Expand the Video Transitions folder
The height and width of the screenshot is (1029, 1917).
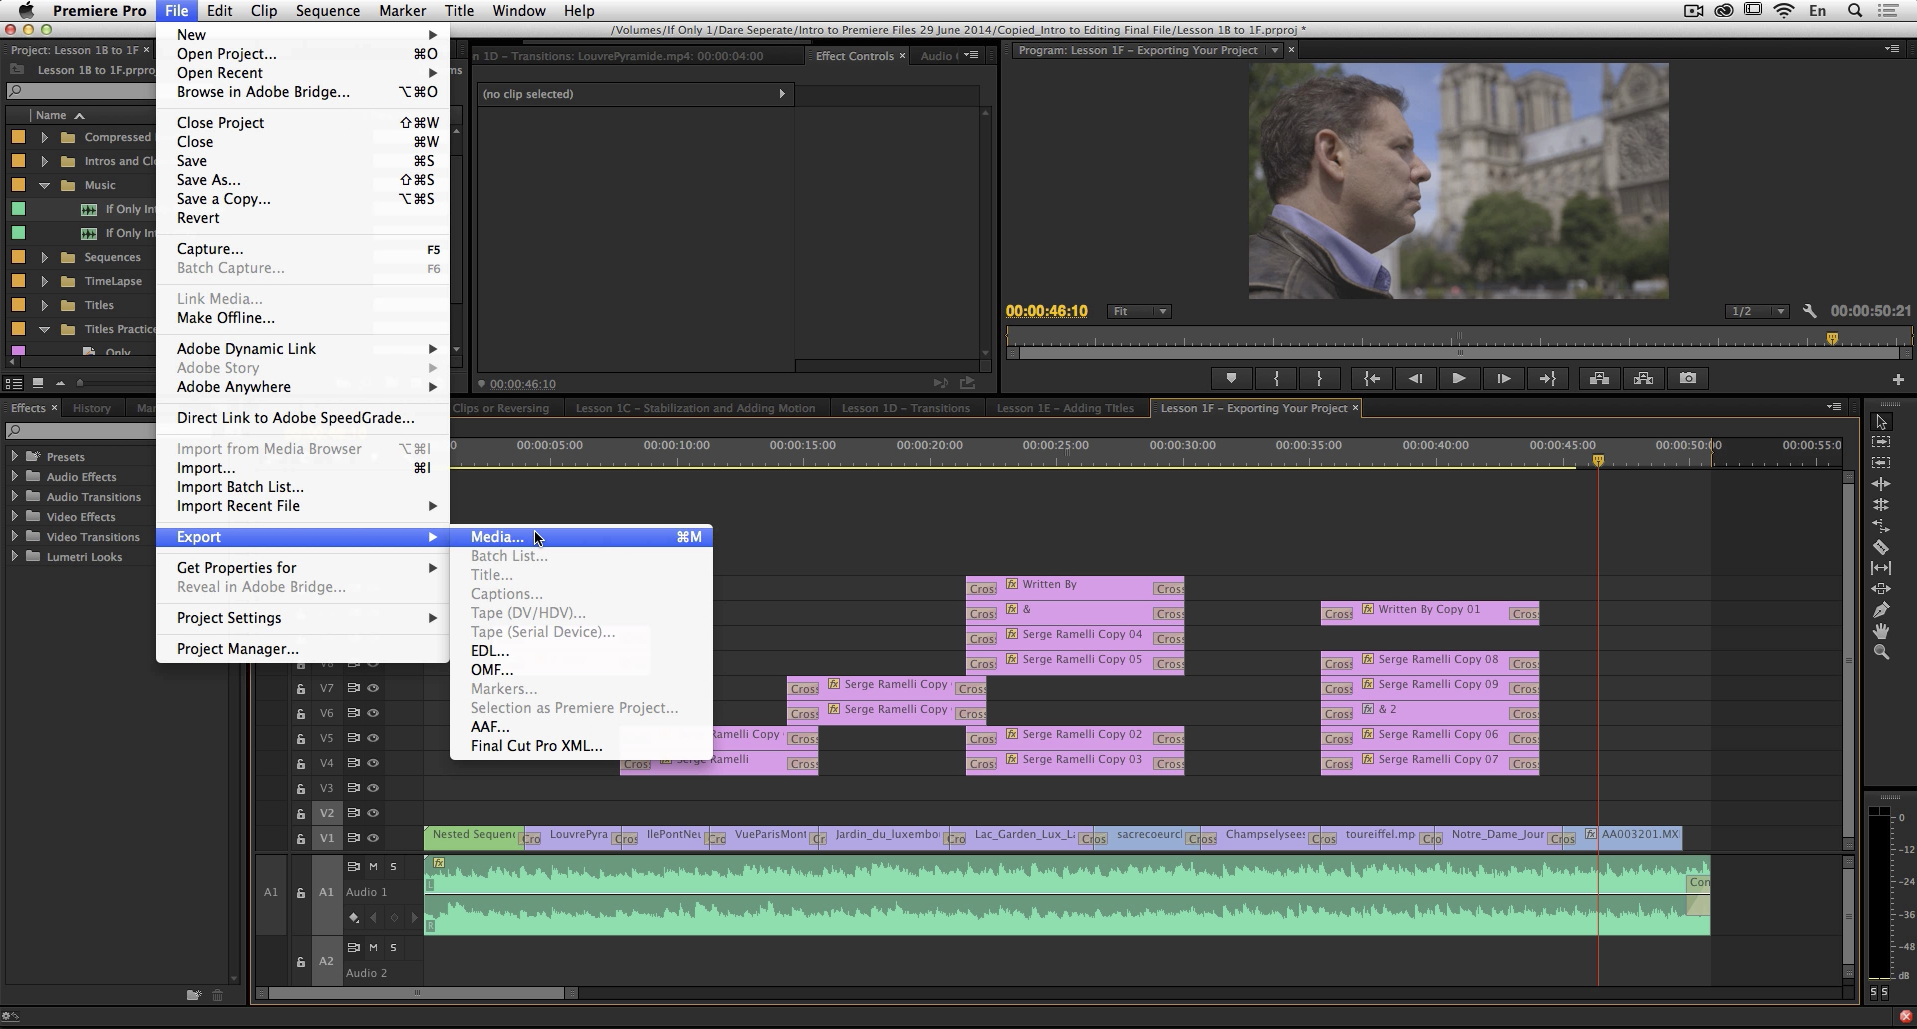14,536
